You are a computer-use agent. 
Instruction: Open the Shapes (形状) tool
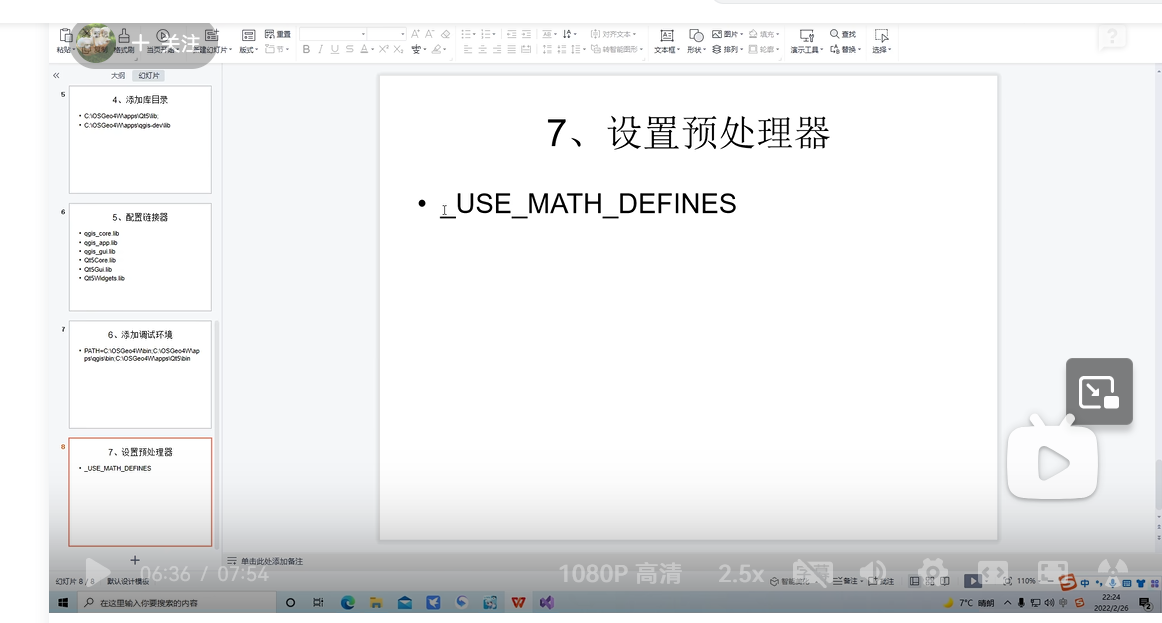pos(696,41)
